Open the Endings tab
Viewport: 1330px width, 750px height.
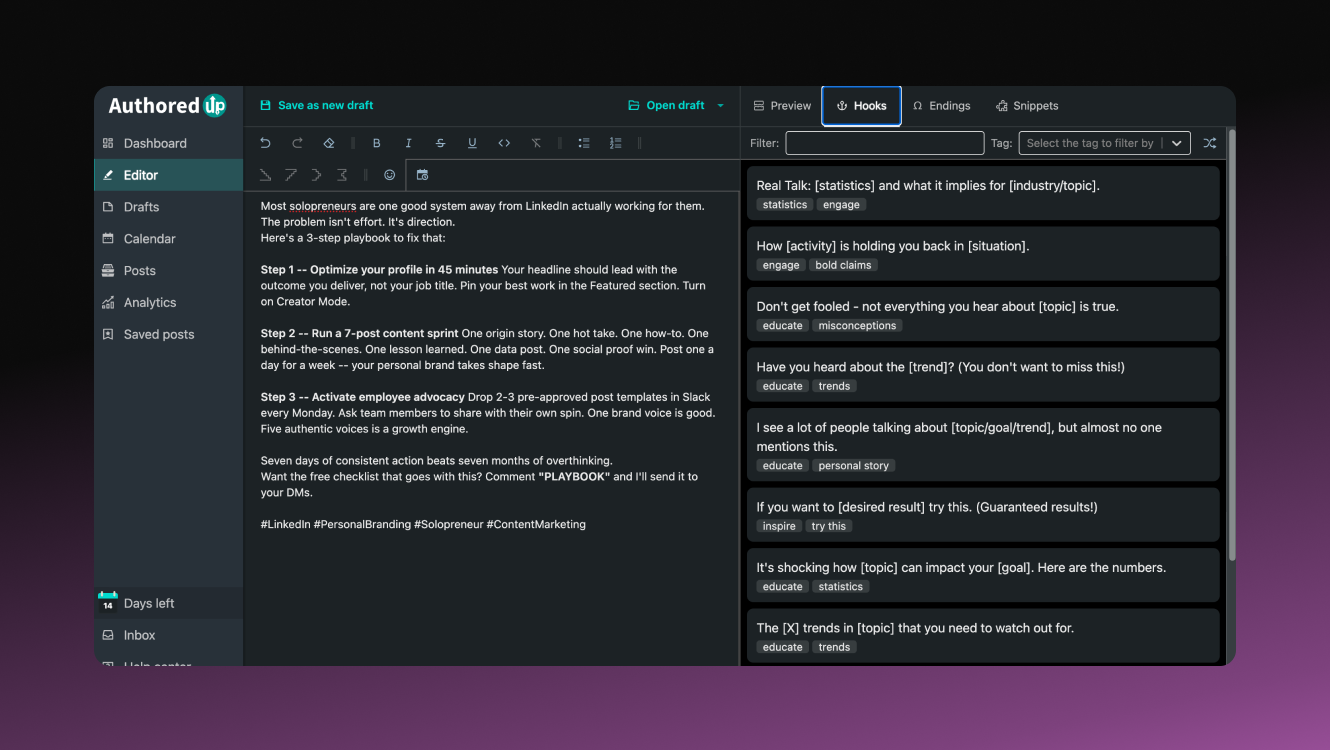pos(941,106)
